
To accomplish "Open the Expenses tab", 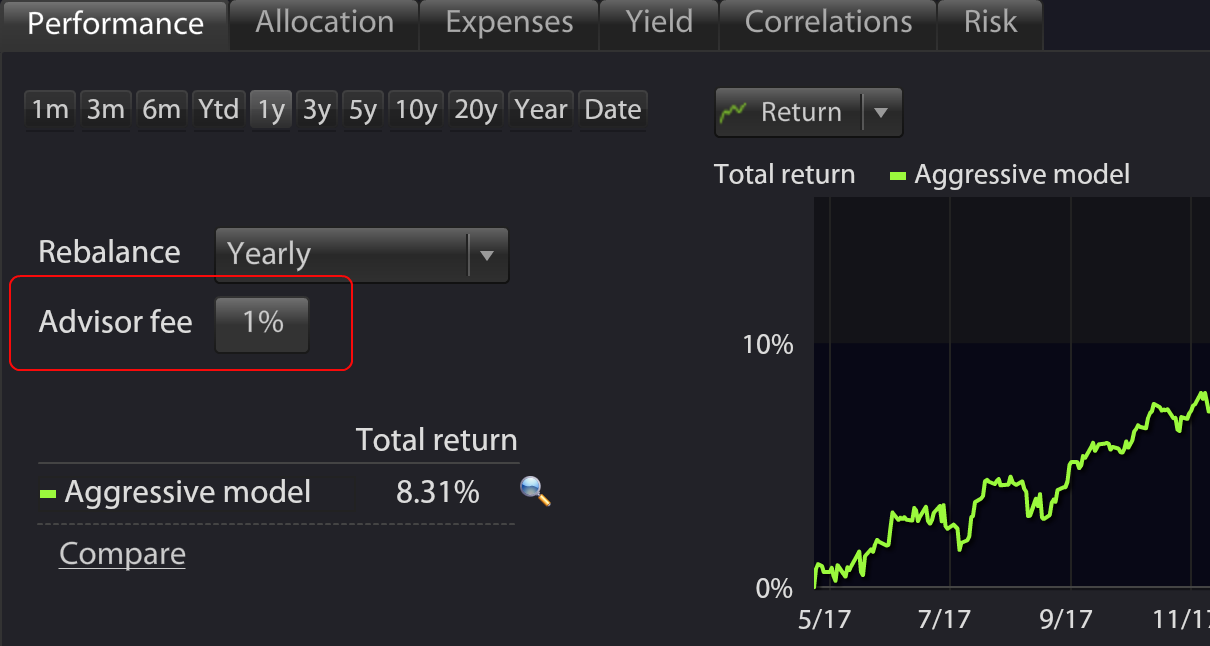I will 509,23.
